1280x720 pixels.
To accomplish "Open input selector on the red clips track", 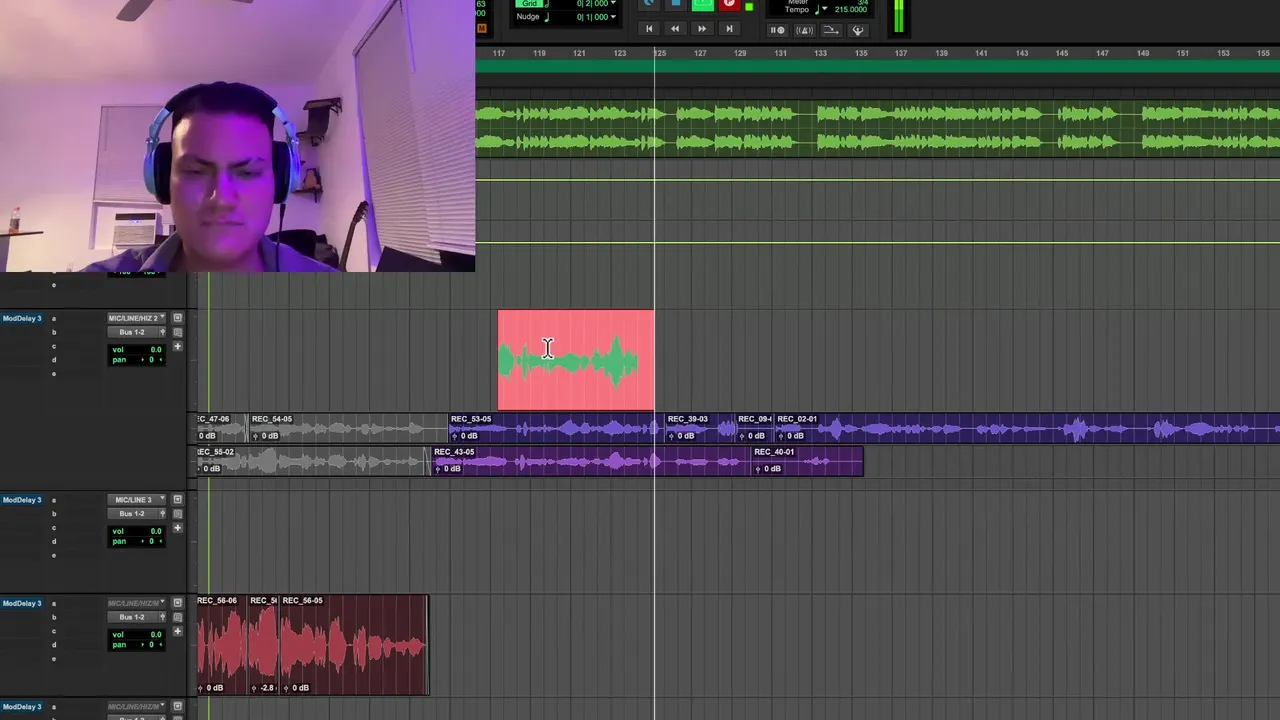I will pos(137,603).
